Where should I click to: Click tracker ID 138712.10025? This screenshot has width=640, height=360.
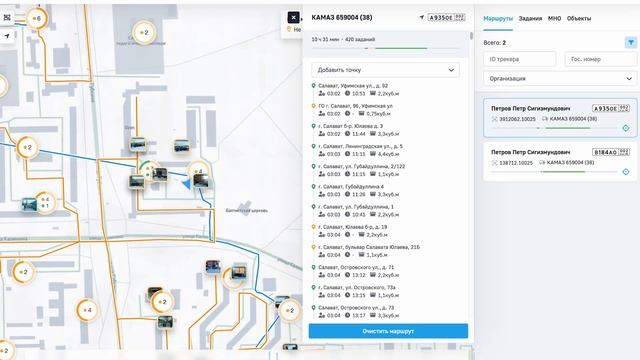pos(516,163)
